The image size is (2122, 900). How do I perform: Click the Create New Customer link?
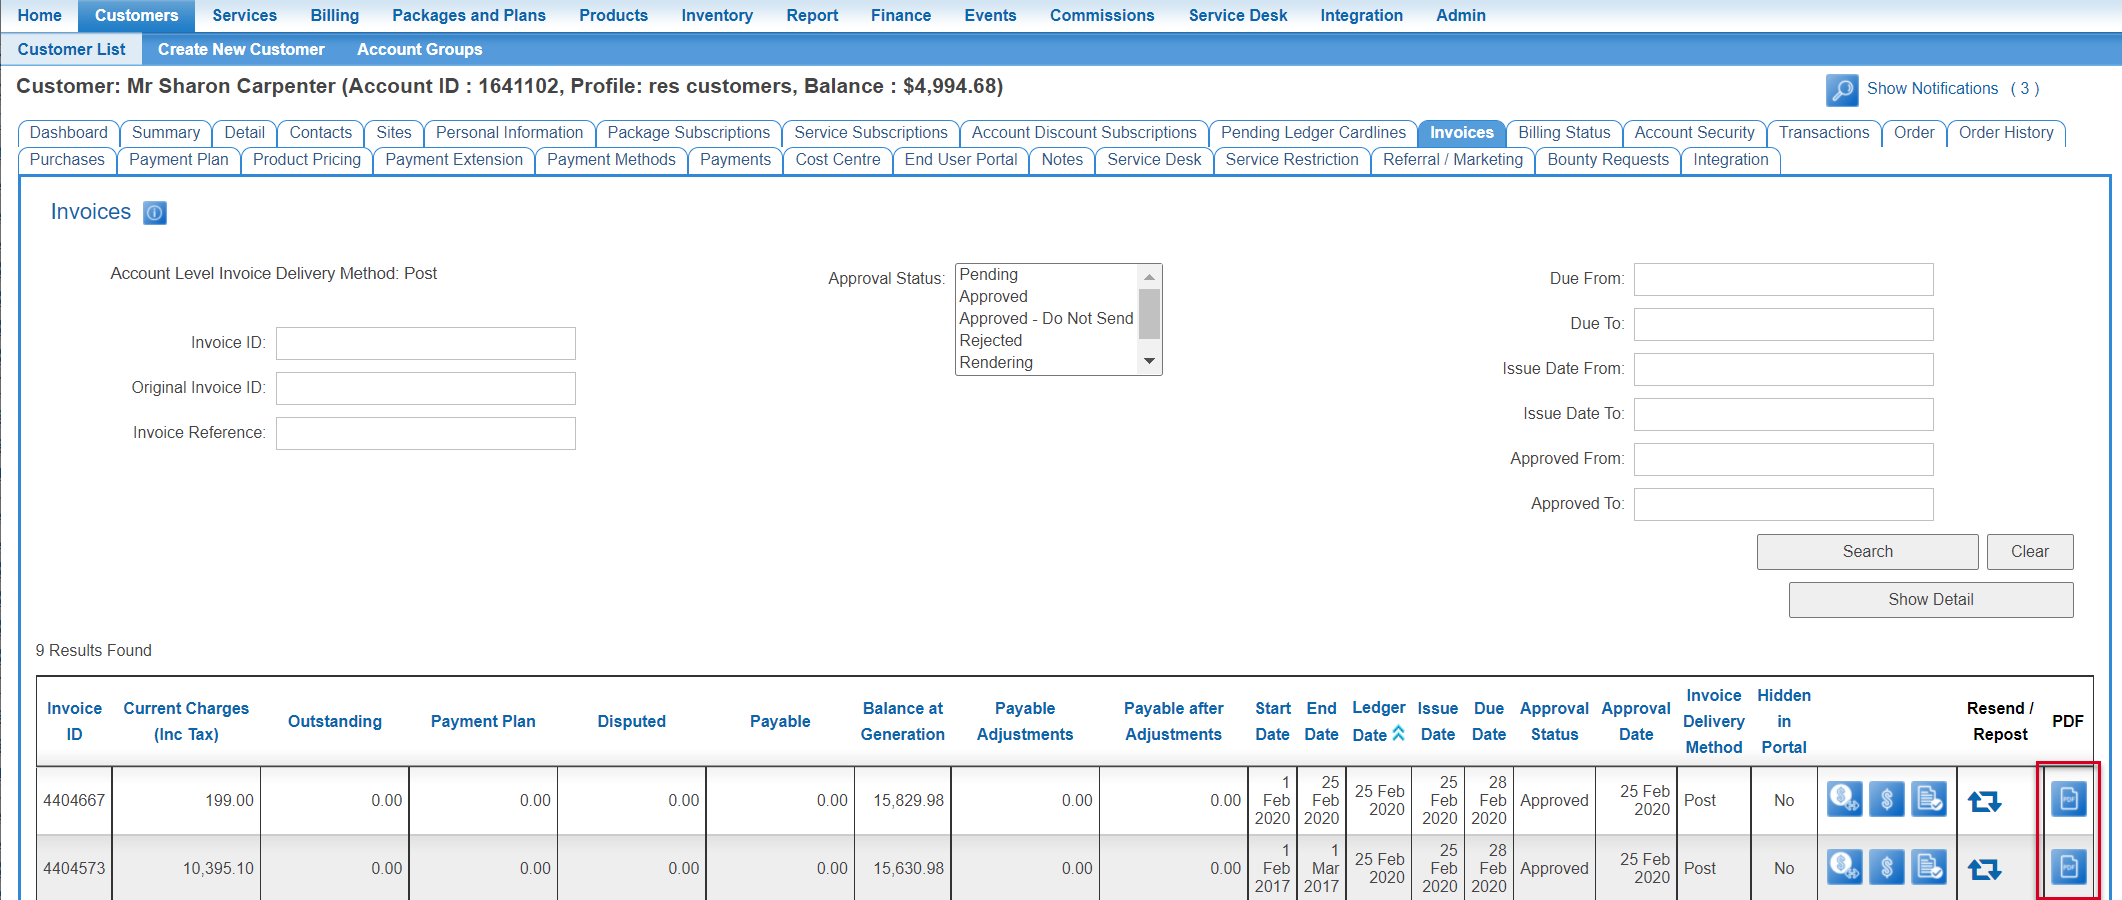click(x=241, y=50)
